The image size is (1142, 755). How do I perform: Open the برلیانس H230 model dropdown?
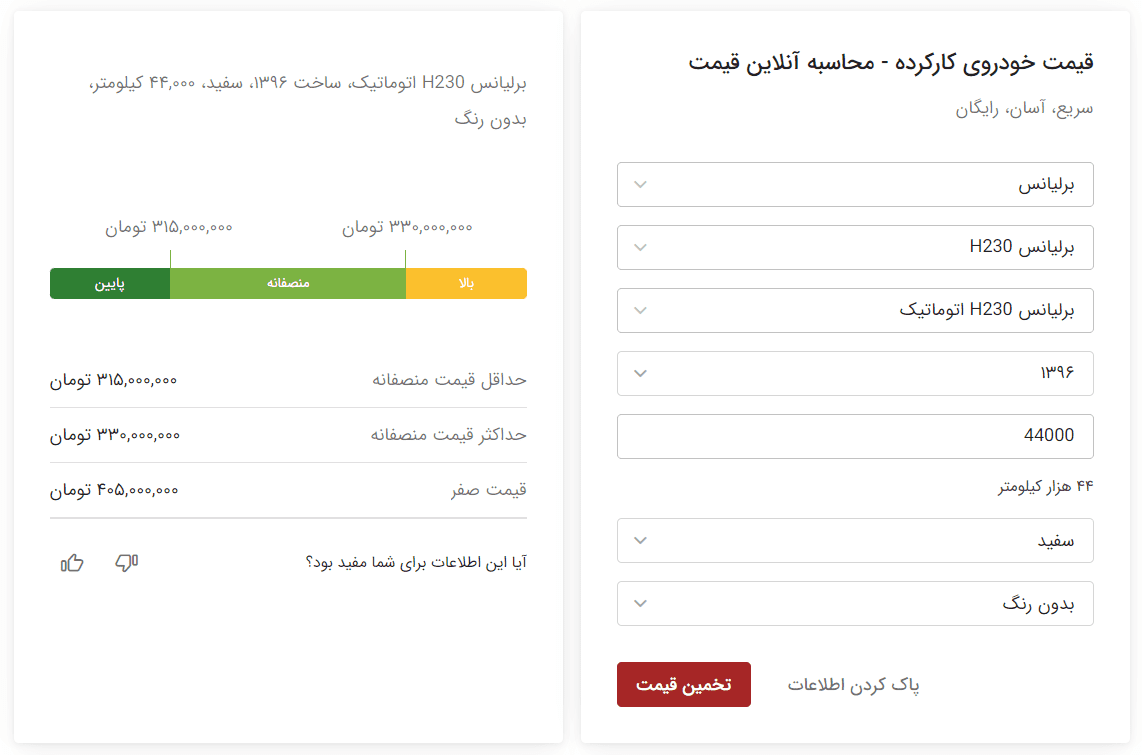(855, 248)
